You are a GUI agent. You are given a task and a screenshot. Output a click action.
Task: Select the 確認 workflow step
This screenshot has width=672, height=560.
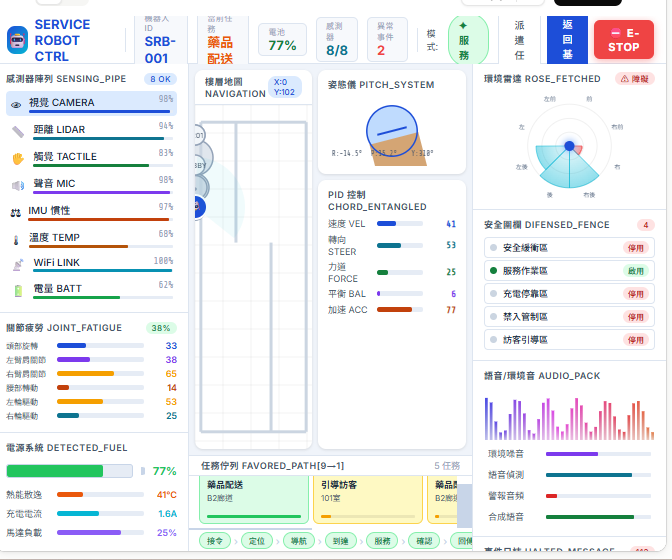[x=424, y=541]
